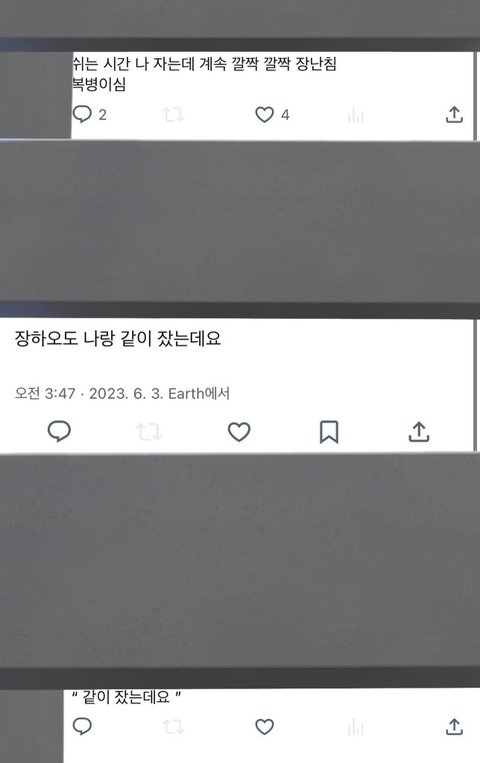
Task: Retweet the '복병이심' tweet
Action: coord(173,115)
